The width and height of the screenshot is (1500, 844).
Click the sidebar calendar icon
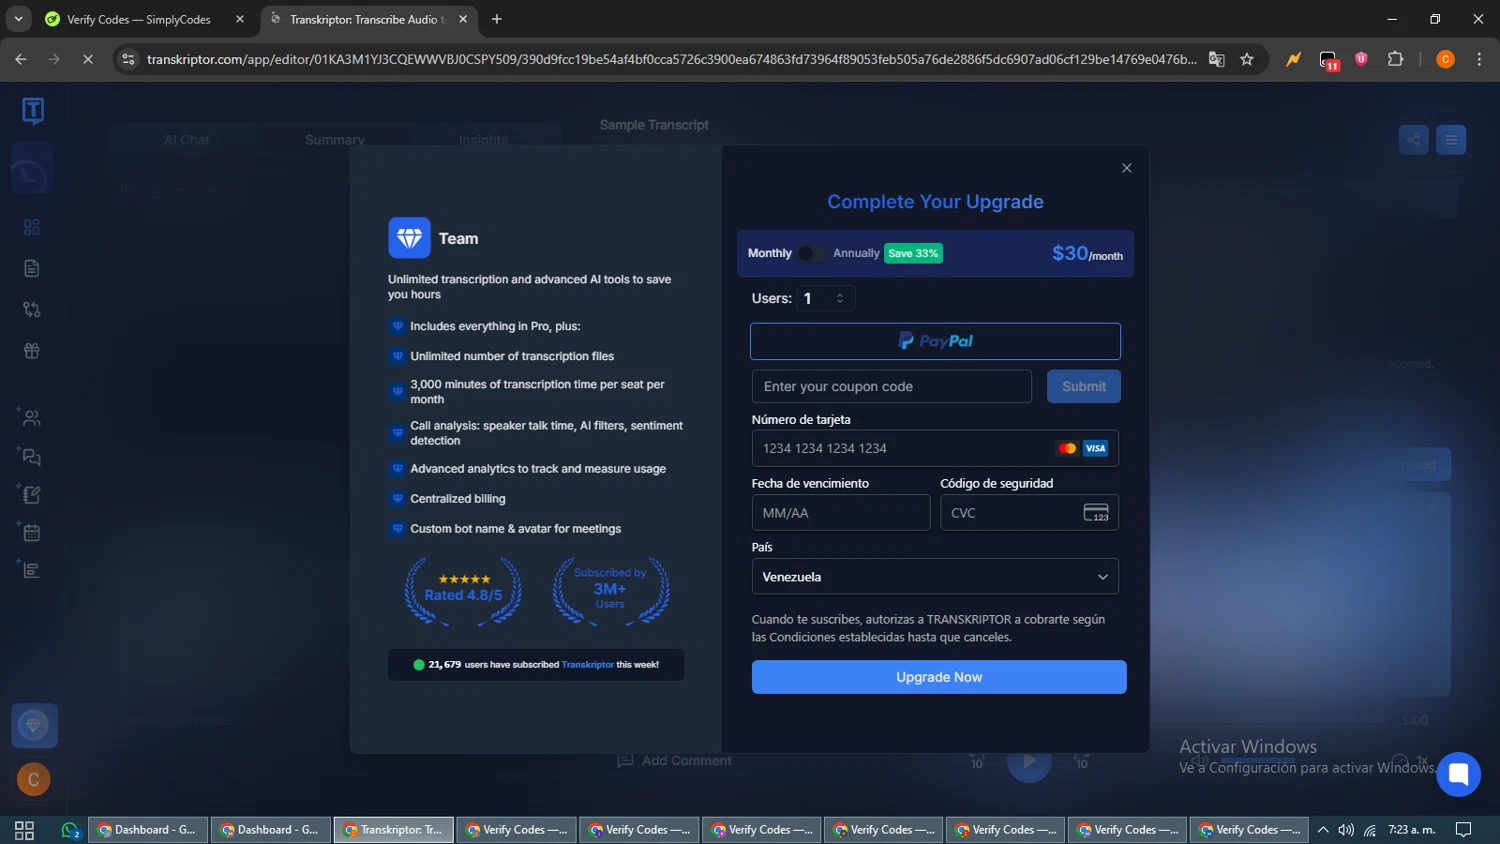(x=30, y=532)
